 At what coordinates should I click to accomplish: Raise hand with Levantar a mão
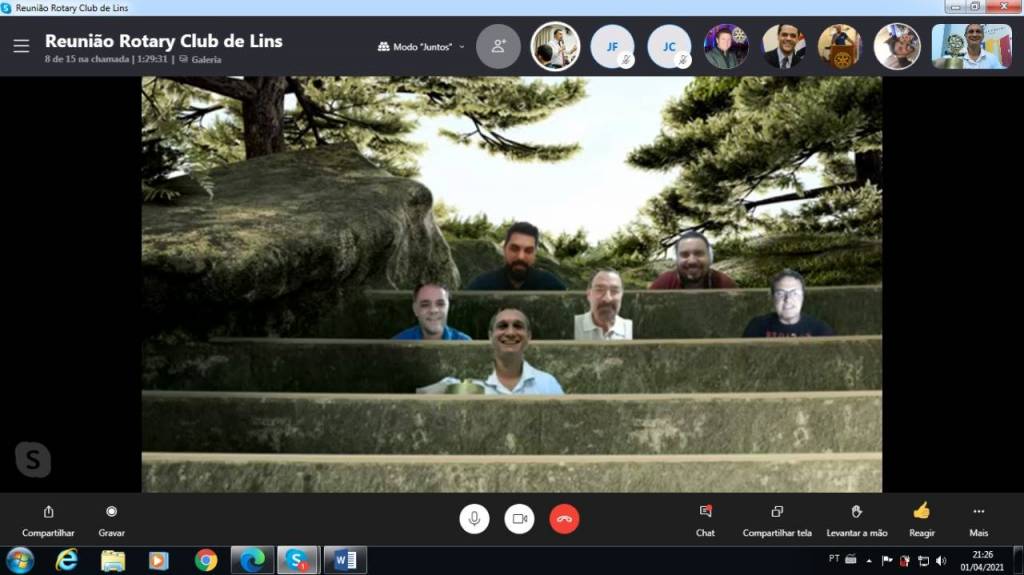pos(856,519)
